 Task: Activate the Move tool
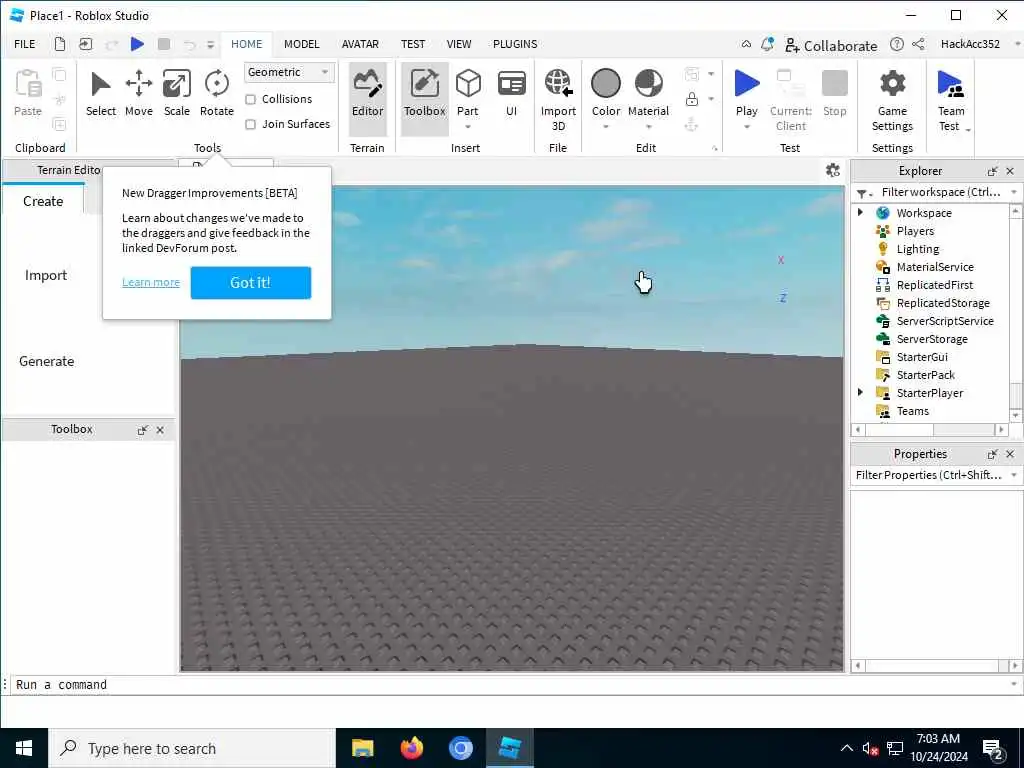[x=138, y=94]
